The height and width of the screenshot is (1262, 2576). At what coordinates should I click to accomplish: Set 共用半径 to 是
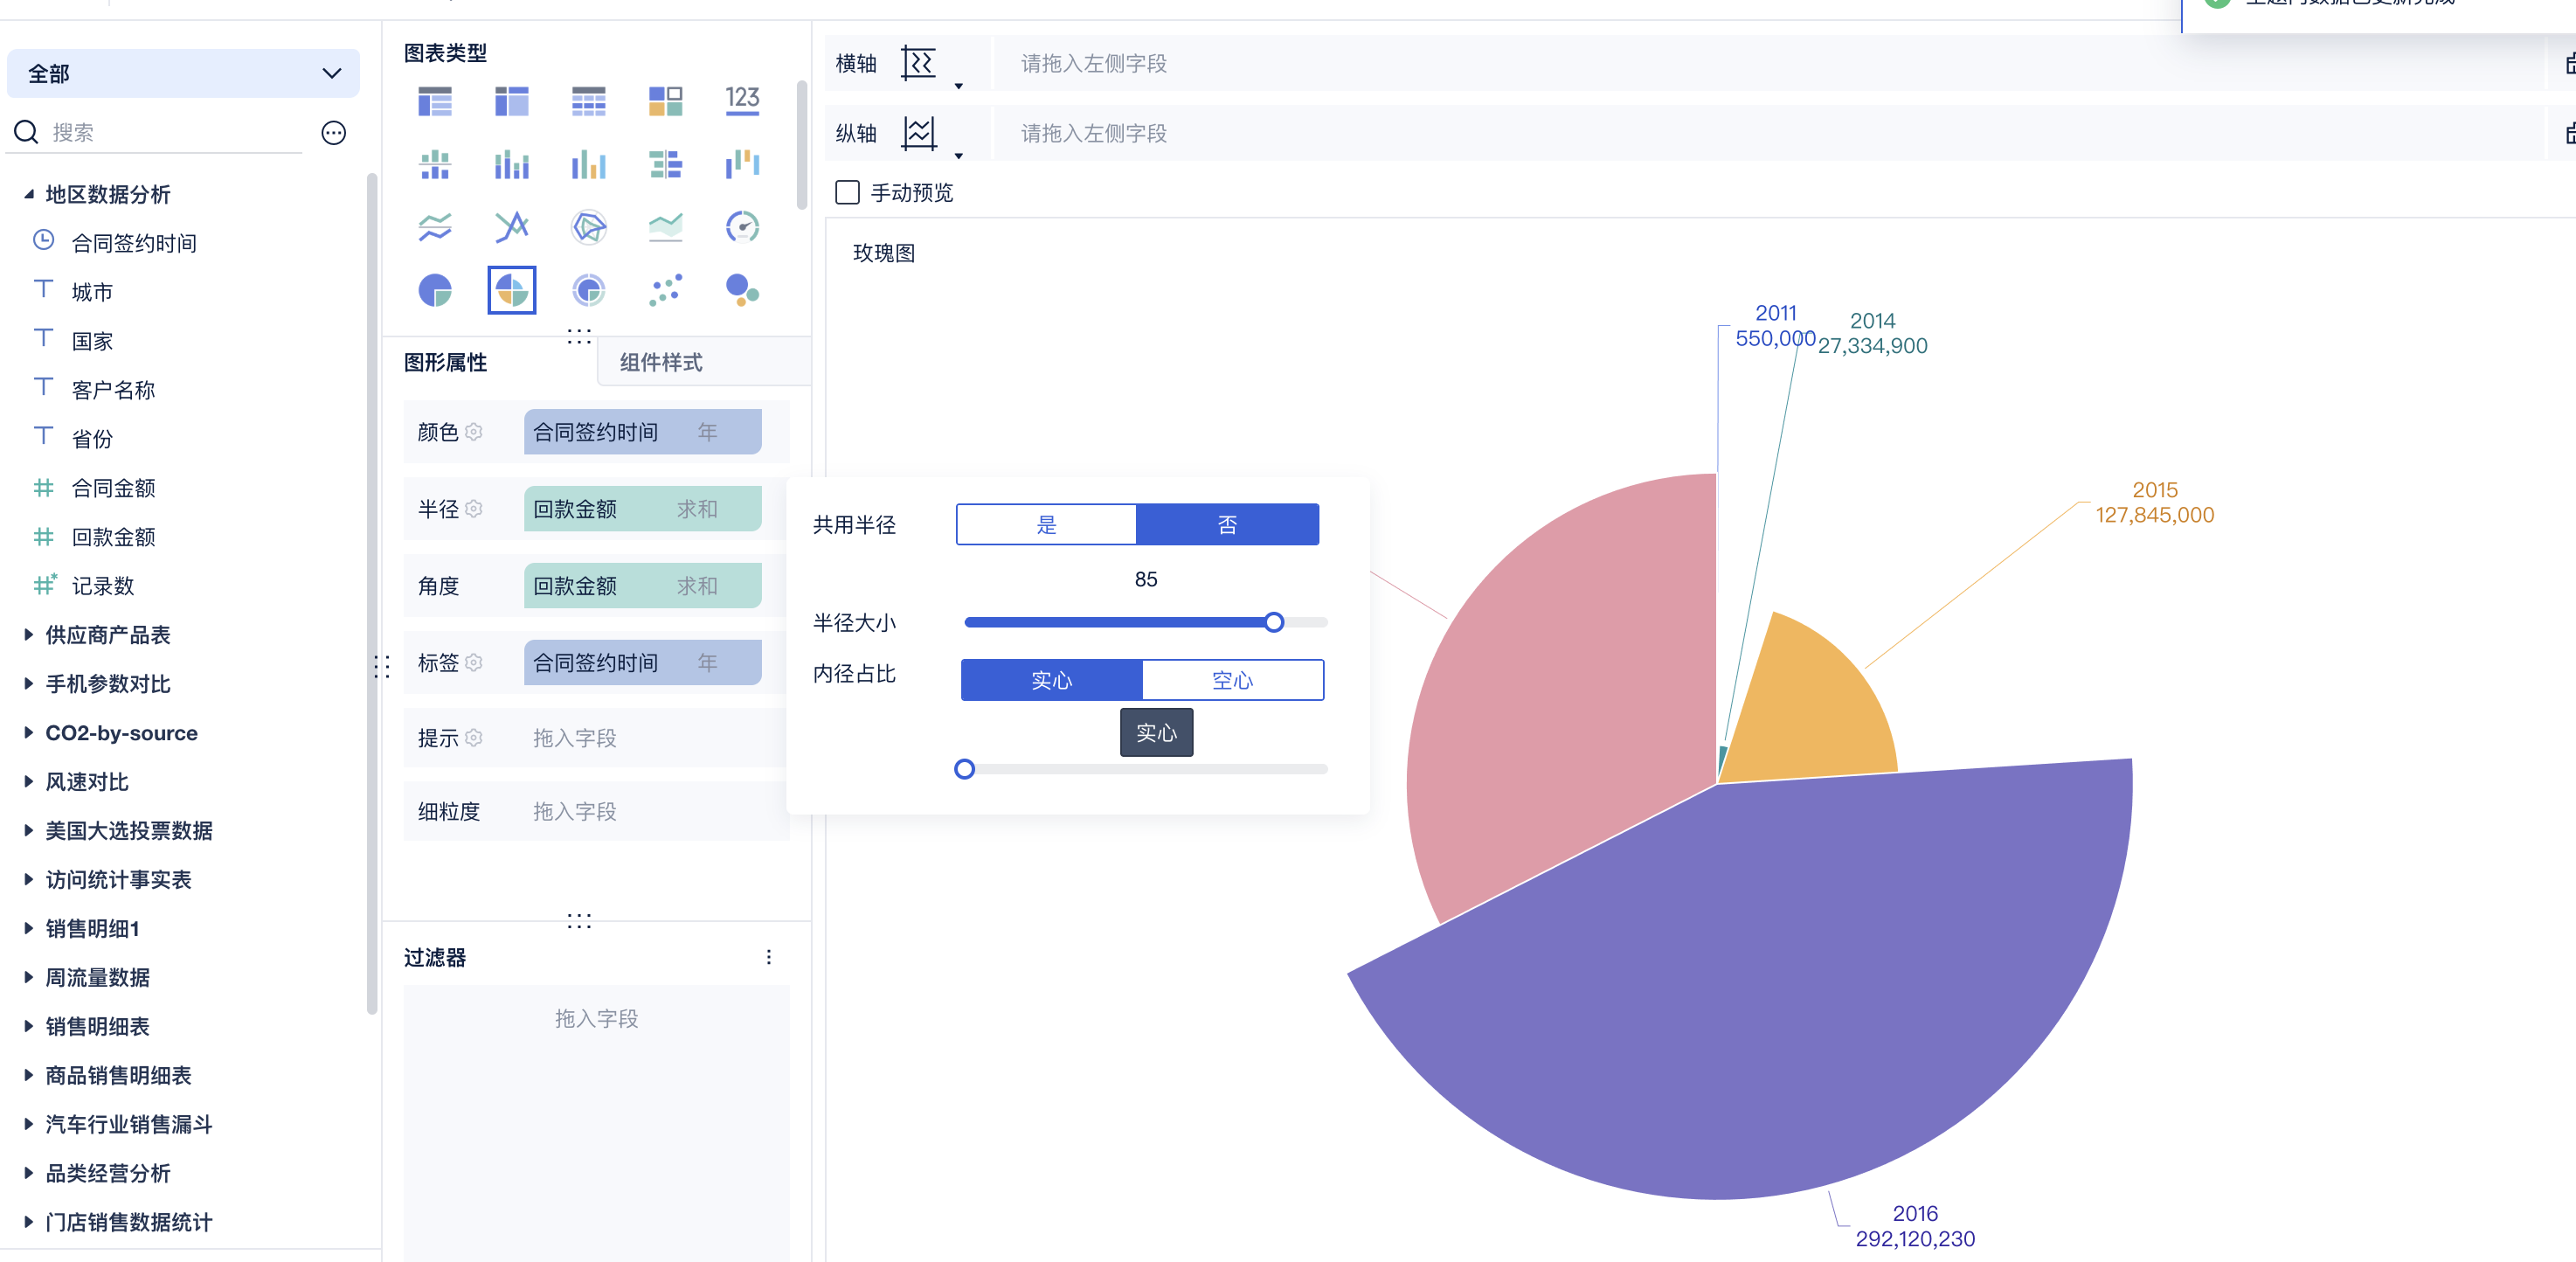[x=1046, y=524]
